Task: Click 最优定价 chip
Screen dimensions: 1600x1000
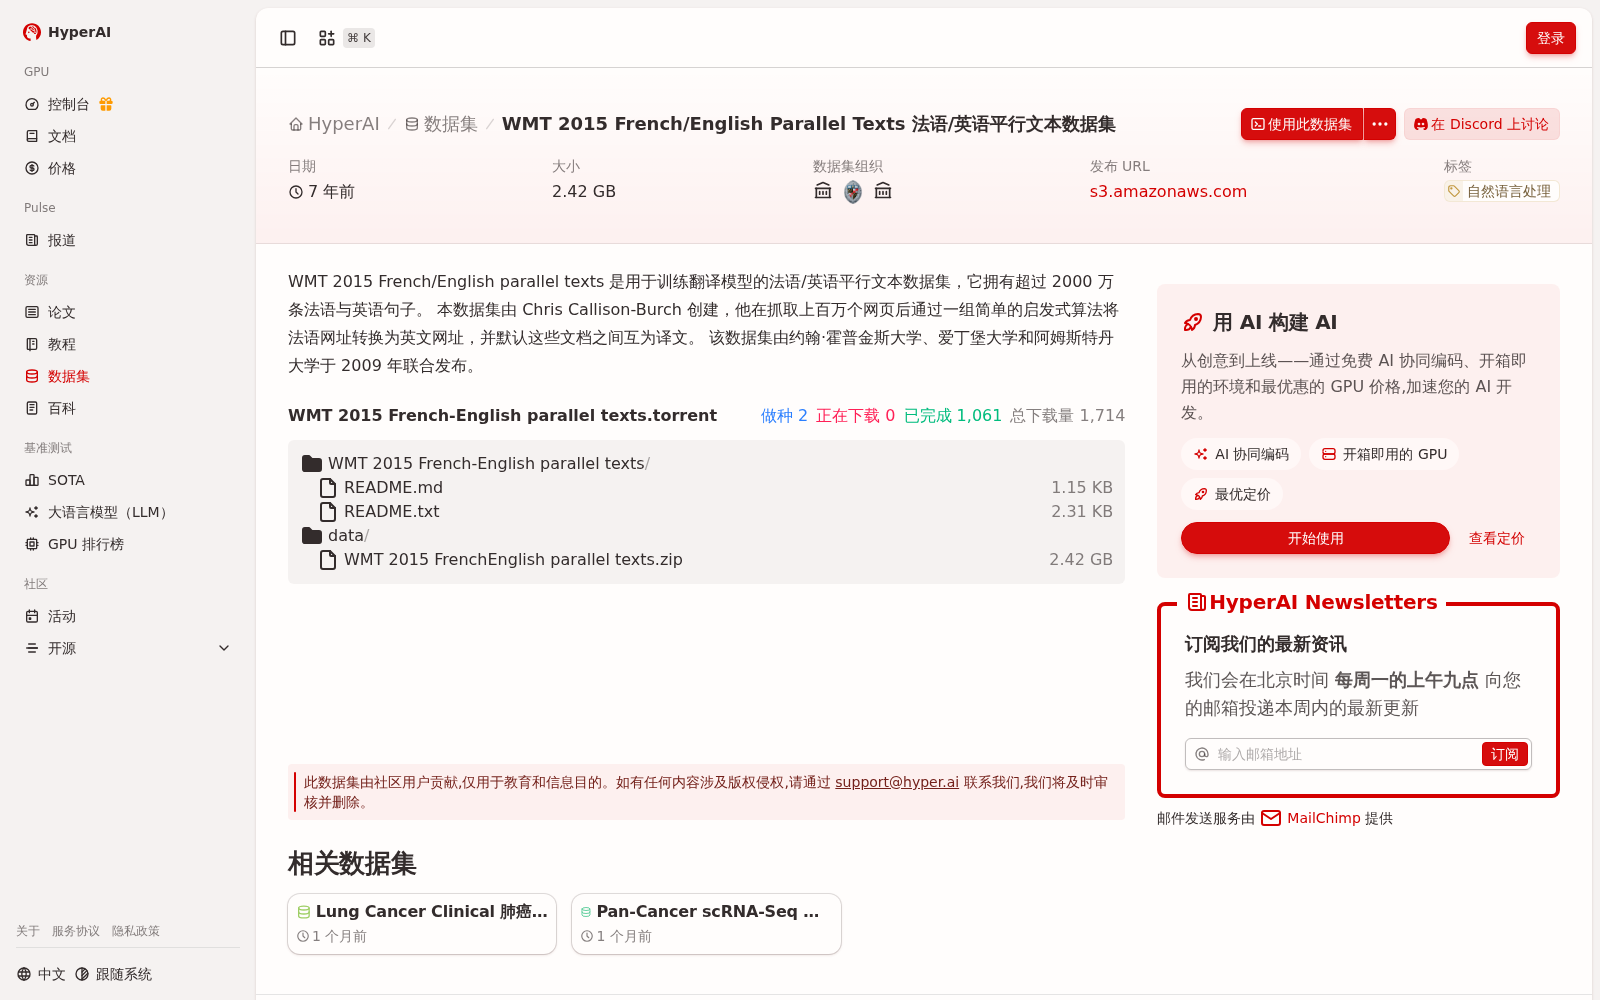Action: tap(1232, 494)
